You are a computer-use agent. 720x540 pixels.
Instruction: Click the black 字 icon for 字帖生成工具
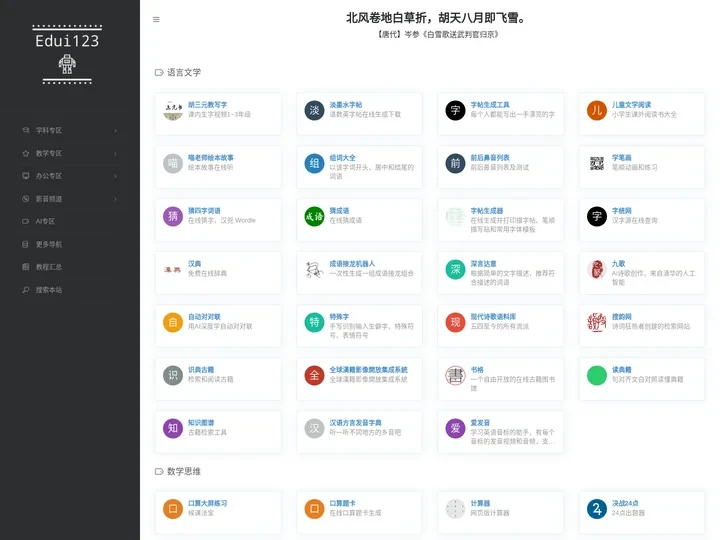pyautogui.click(x=455, y=111)
